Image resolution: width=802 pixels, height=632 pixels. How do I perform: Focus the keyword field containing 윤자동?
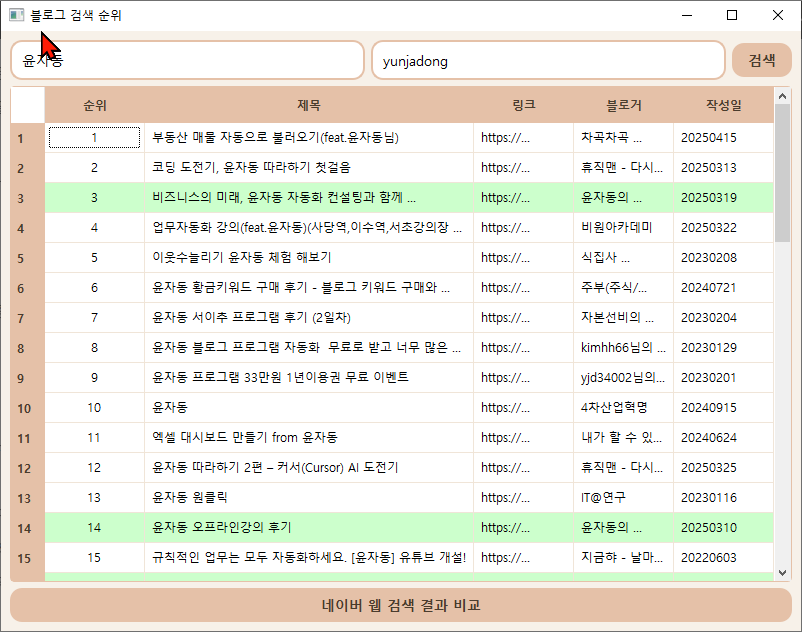(x=187, y=60)
